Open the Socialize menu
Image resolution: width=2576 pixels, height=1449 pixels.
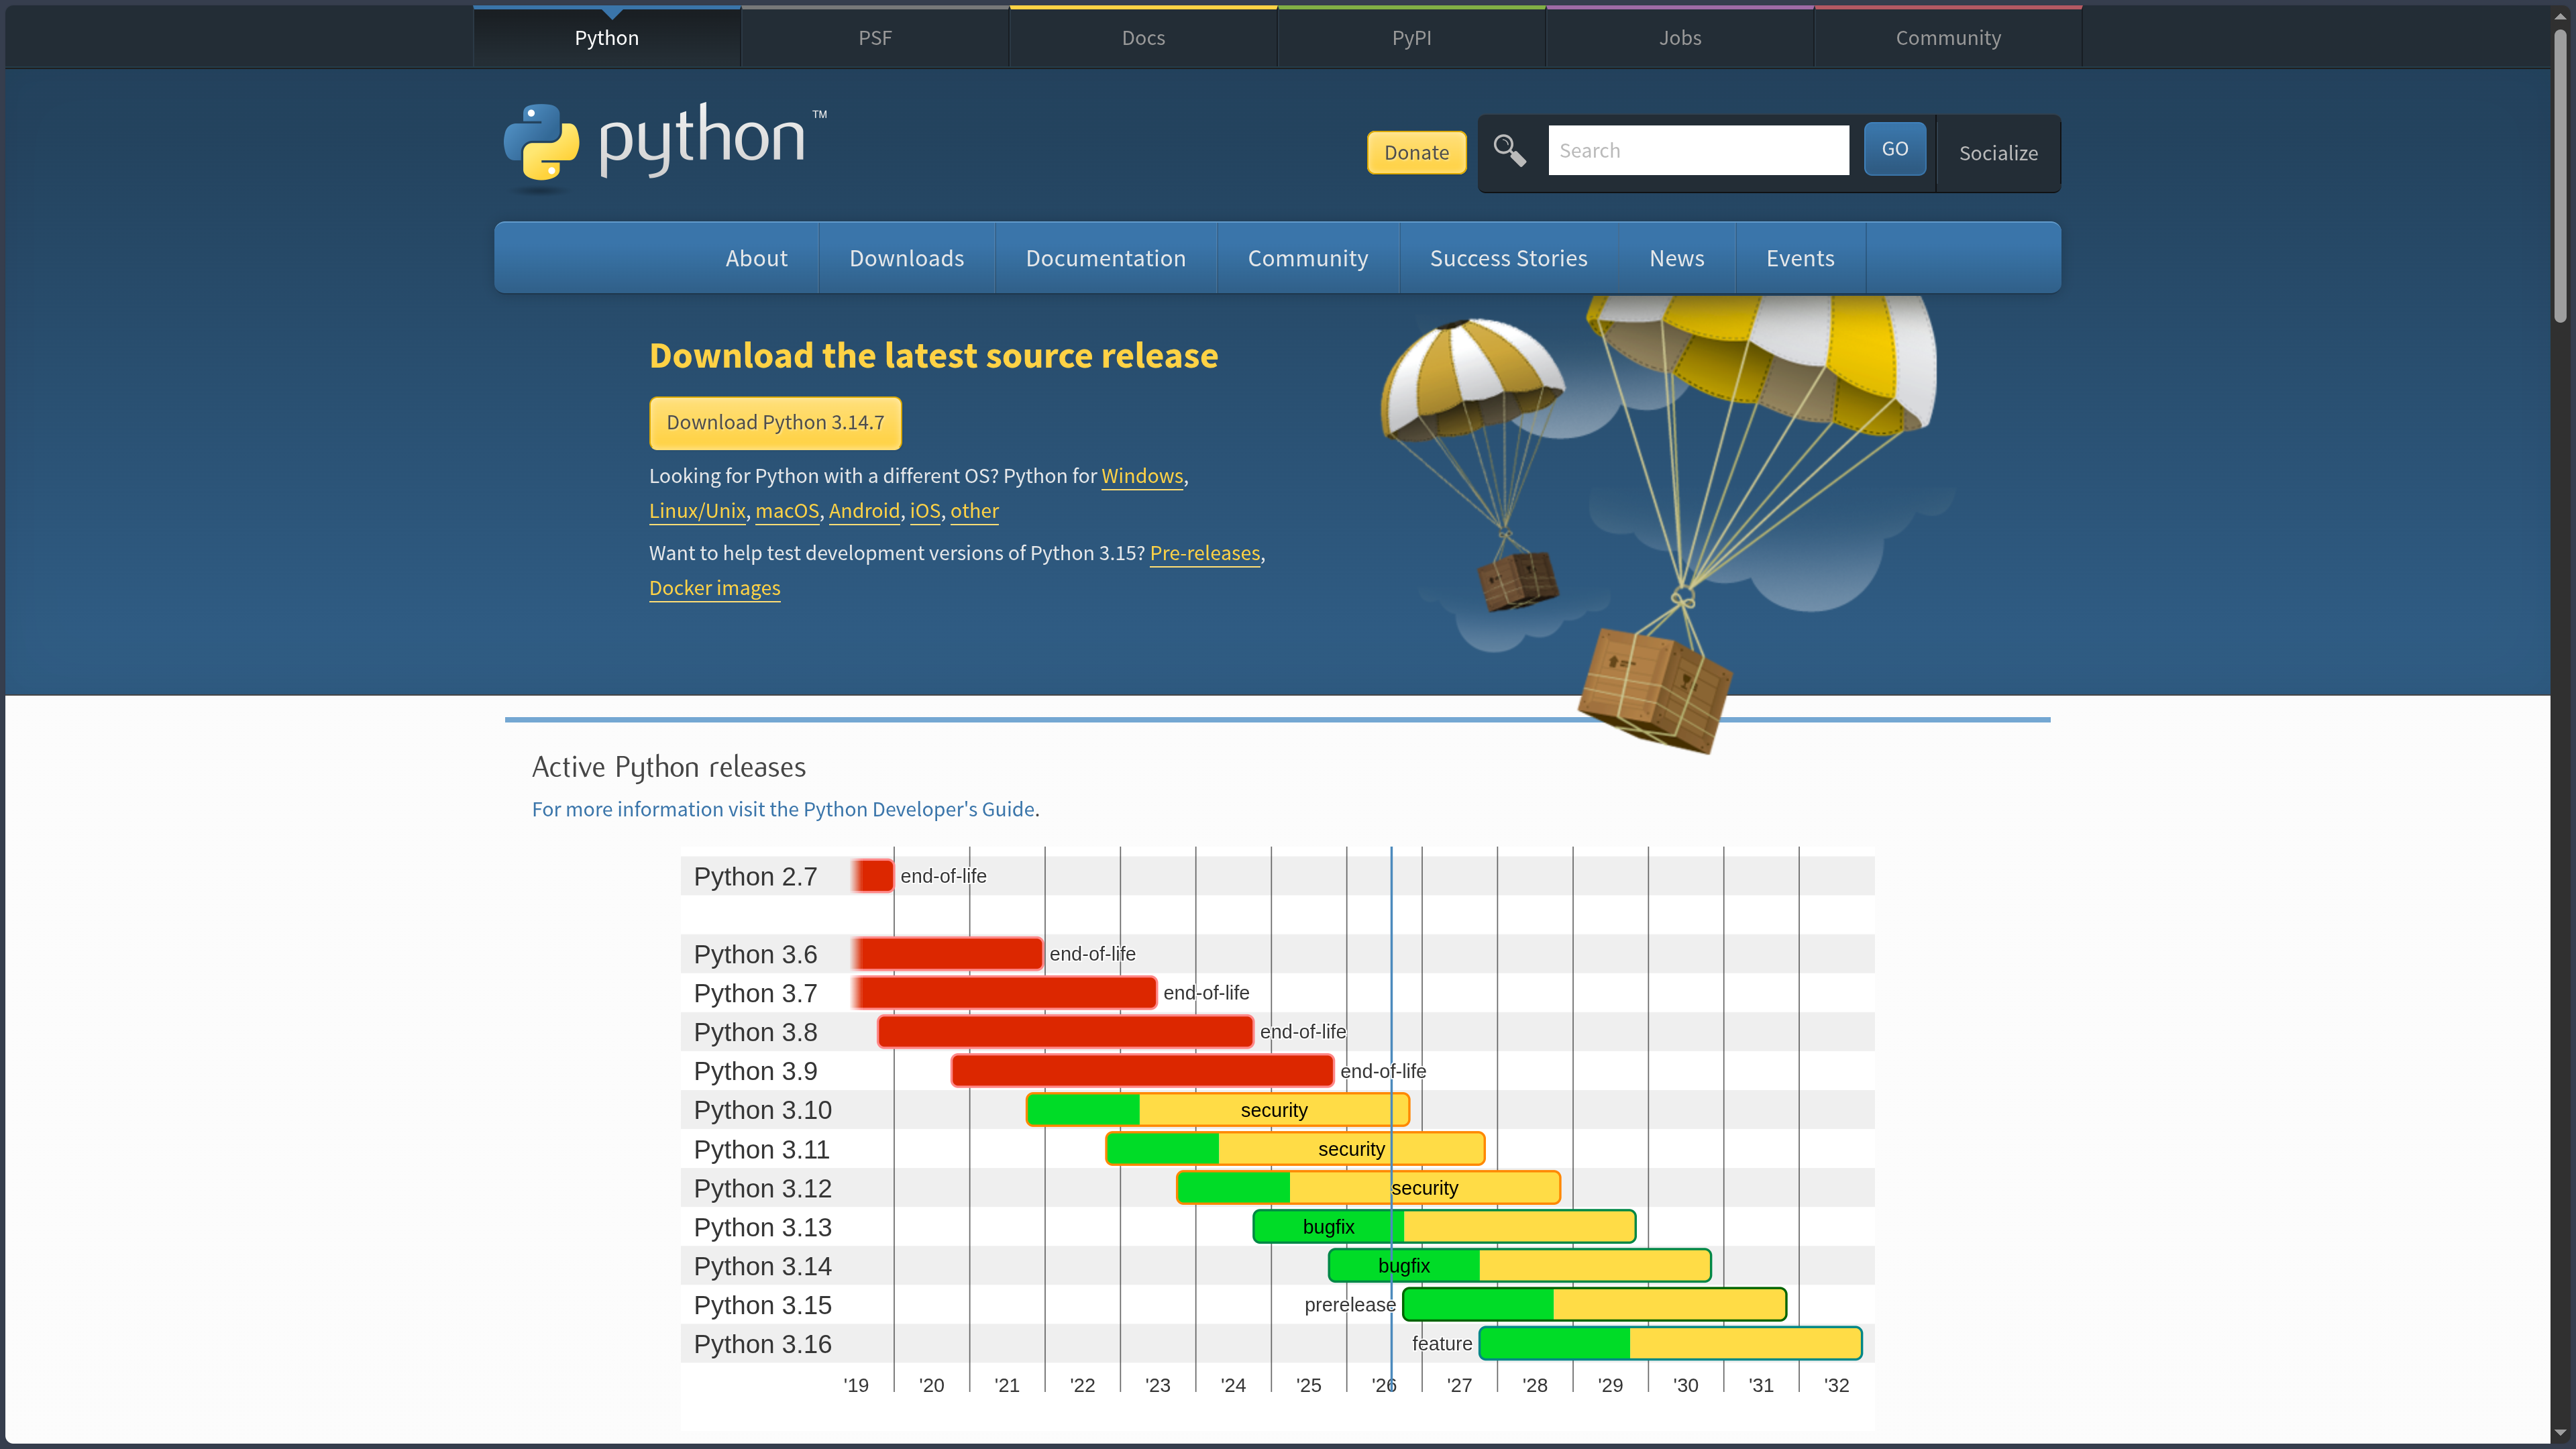(1998, 153)
